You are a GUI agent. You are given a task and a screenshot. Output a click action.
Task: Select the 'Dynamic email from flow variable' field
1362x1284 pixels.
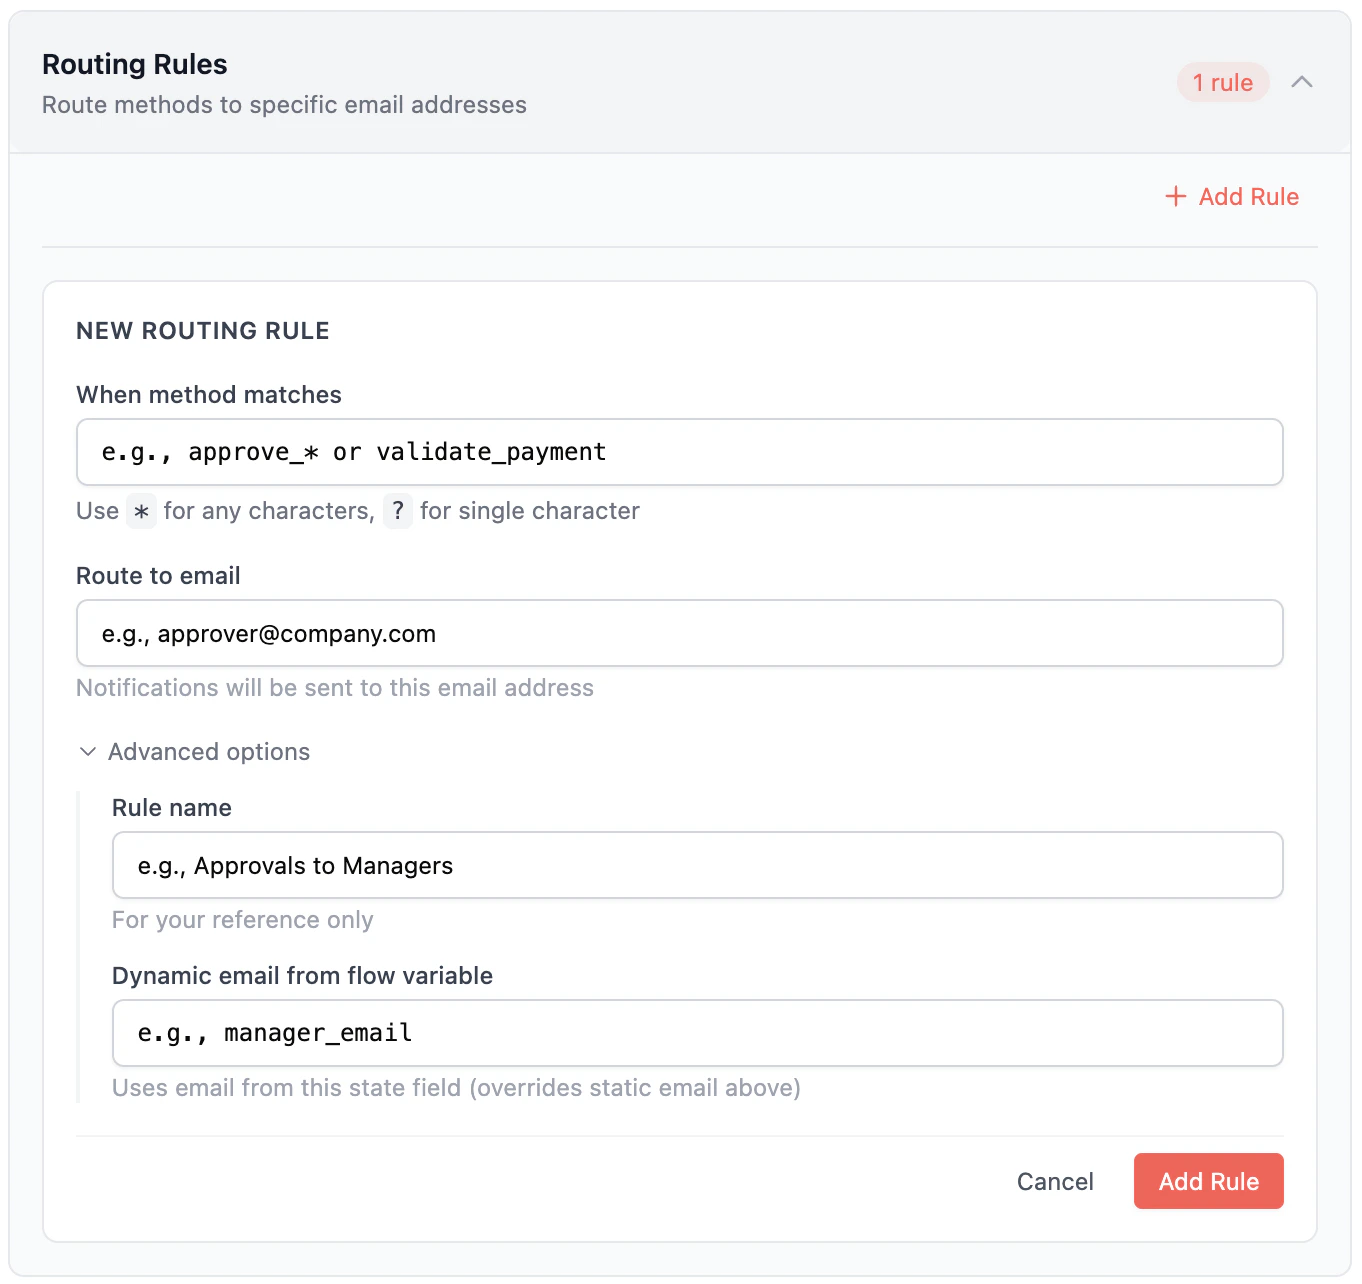[696, 1033]
